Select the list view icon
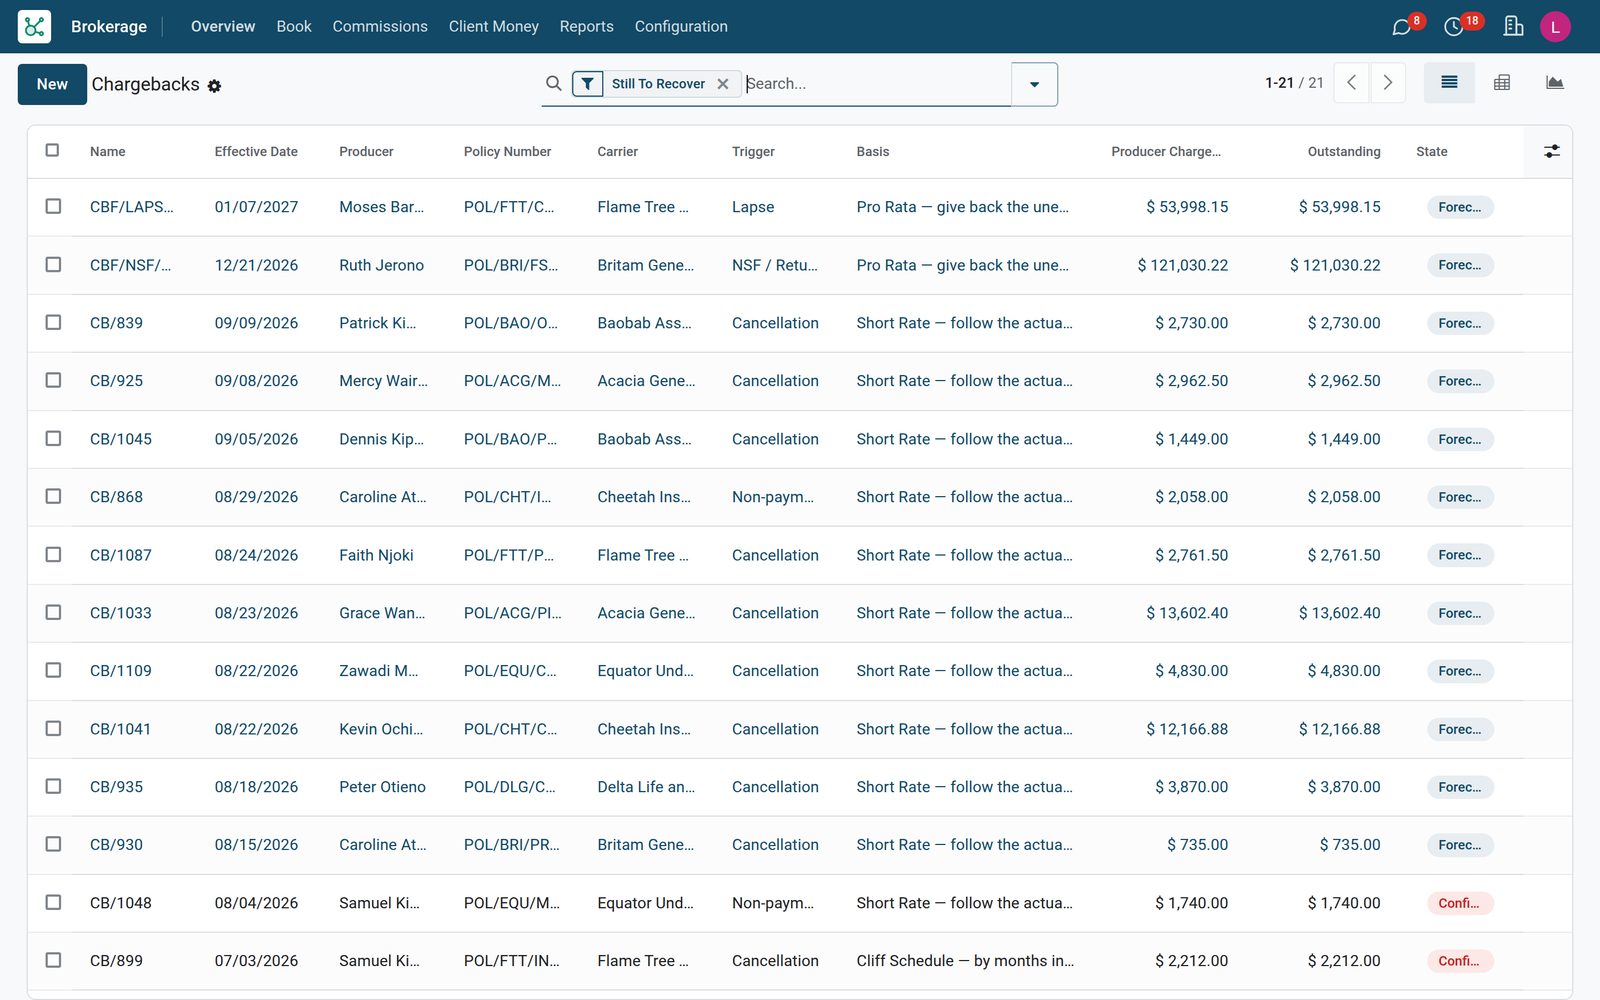The image size is (1600, 1000). (x=1449, y=83)
